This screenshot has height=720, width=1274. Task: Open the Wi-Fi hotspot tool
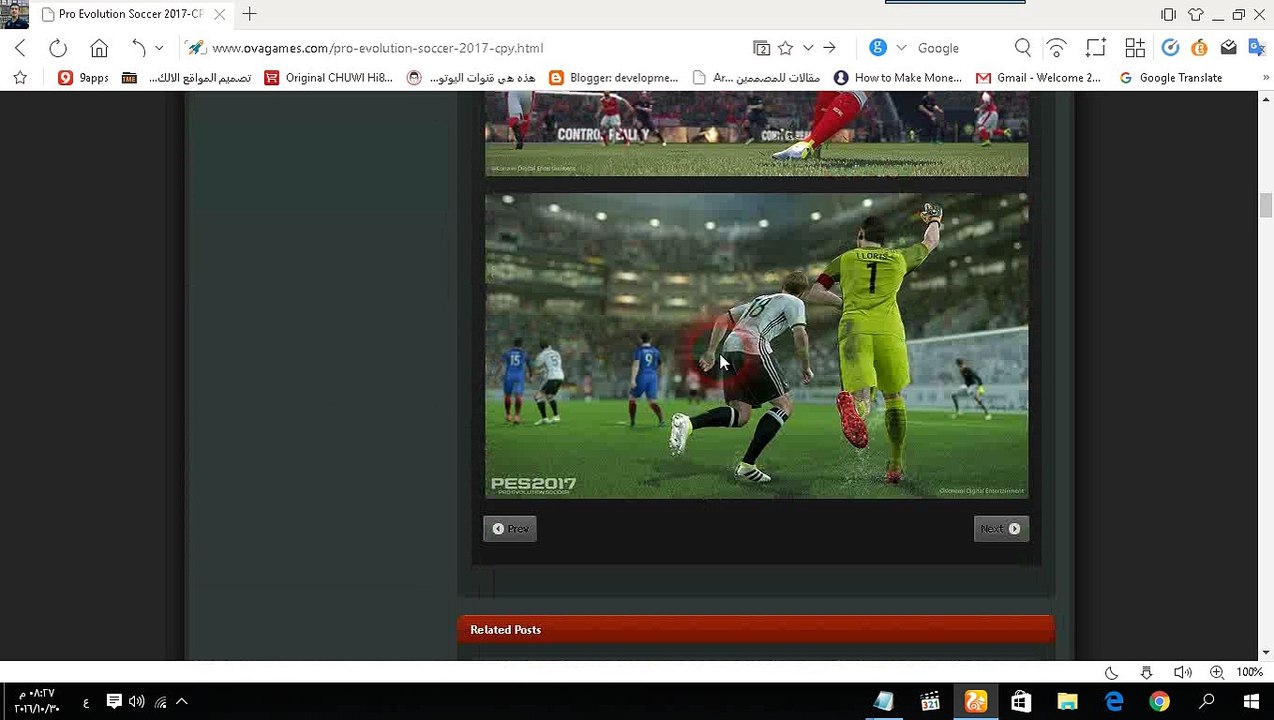(x=1057, y=48)
